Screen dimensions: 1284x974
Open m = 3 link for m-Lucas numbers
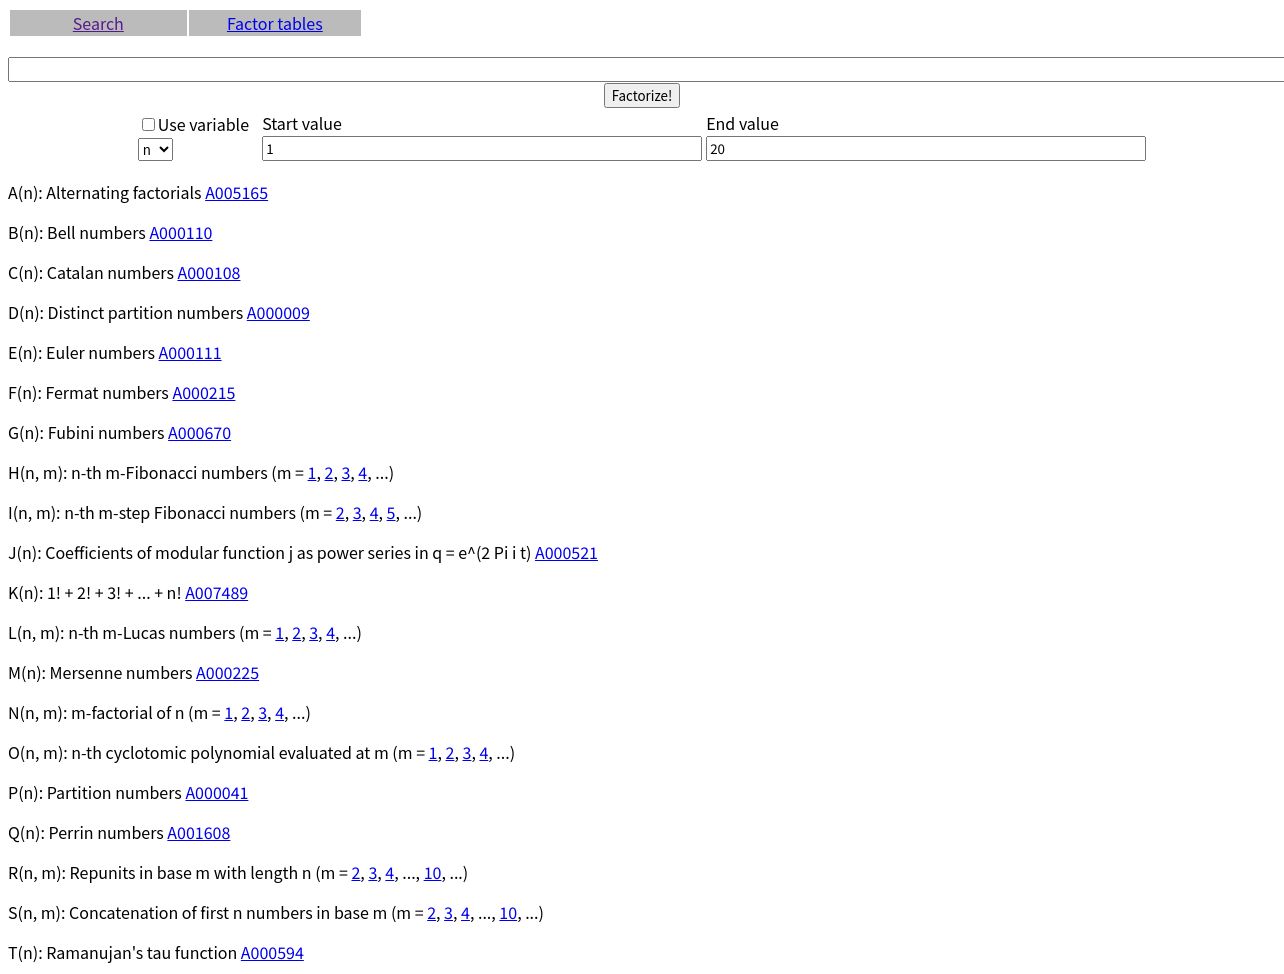point(313,633)
